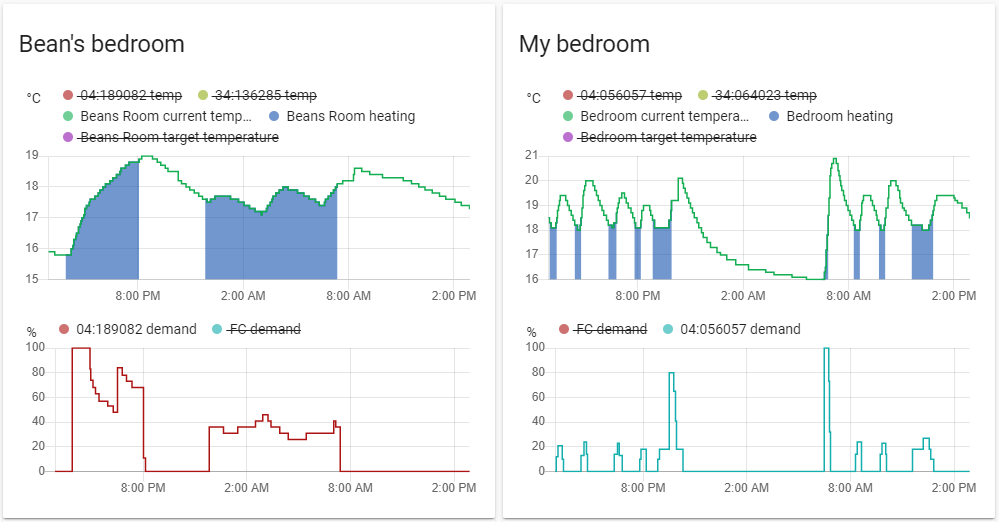This screenshot has height=522, width=999.
Task: Click the My bedroom card title
Action: (584, 44)
